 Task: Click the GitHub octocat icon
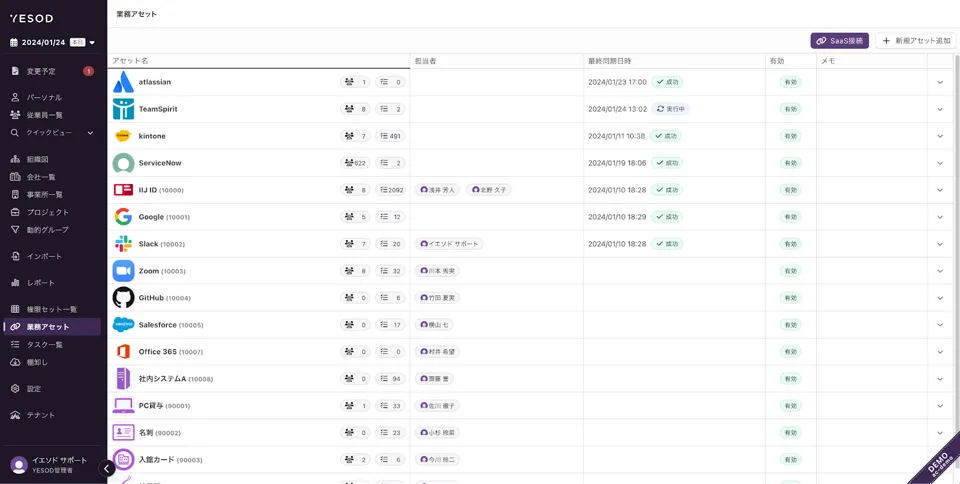tap(123, 297)
